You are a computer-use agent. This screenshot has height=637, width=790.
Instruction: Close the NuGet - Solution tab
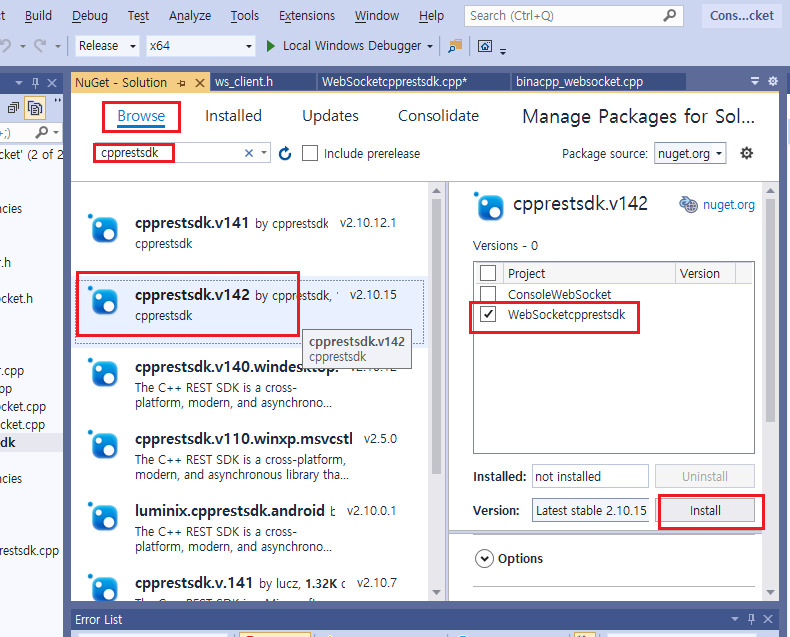click(x=200, y=83)
